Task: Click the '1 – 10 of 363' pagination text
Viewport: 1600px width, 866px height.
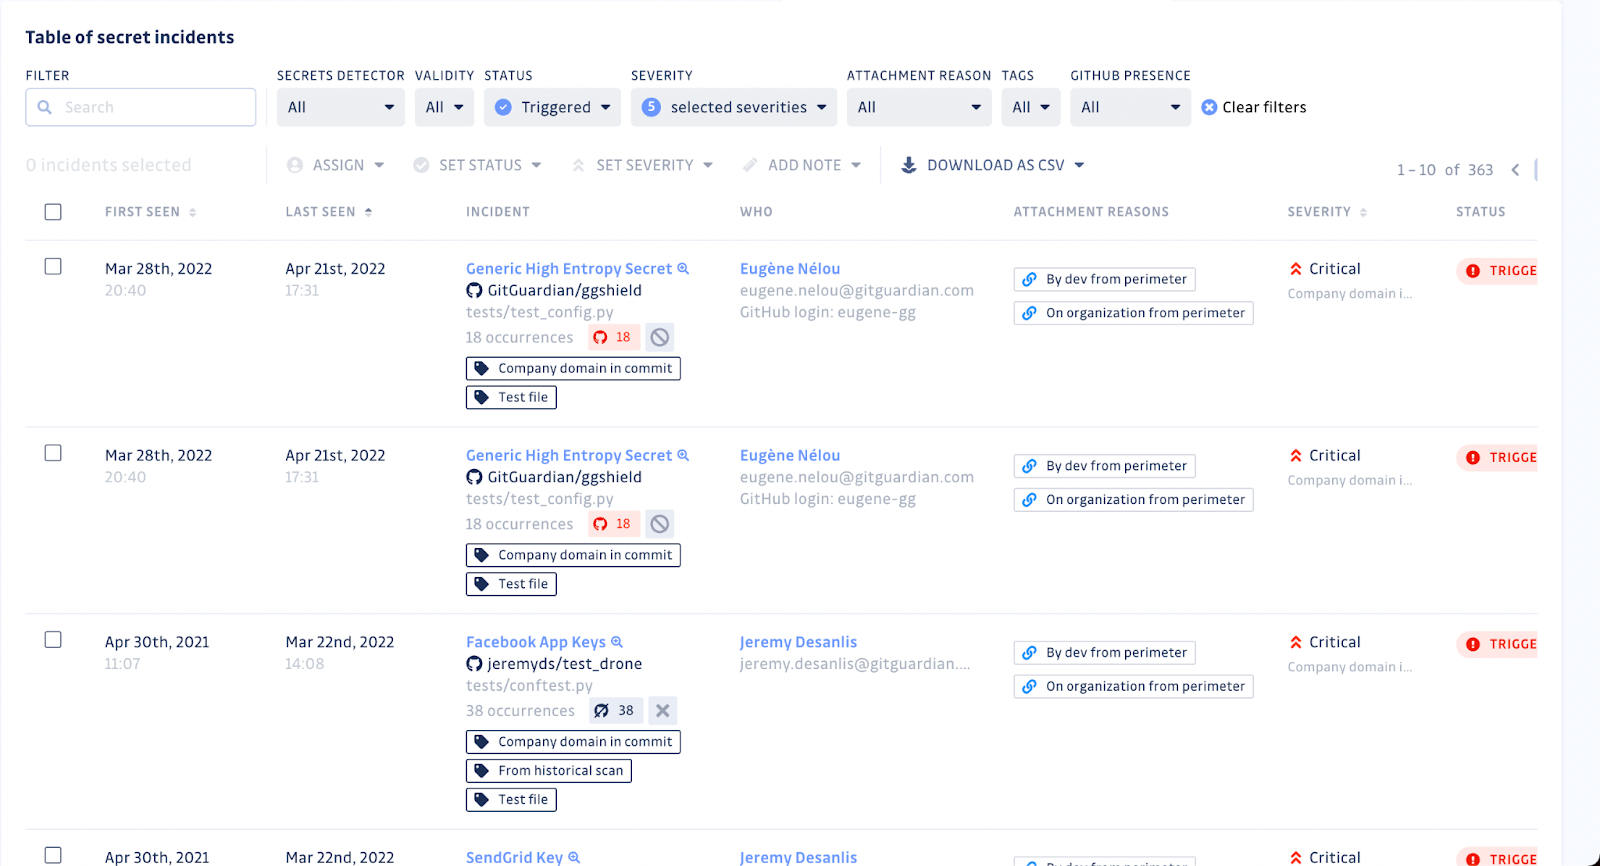Action: point(1445,170)
